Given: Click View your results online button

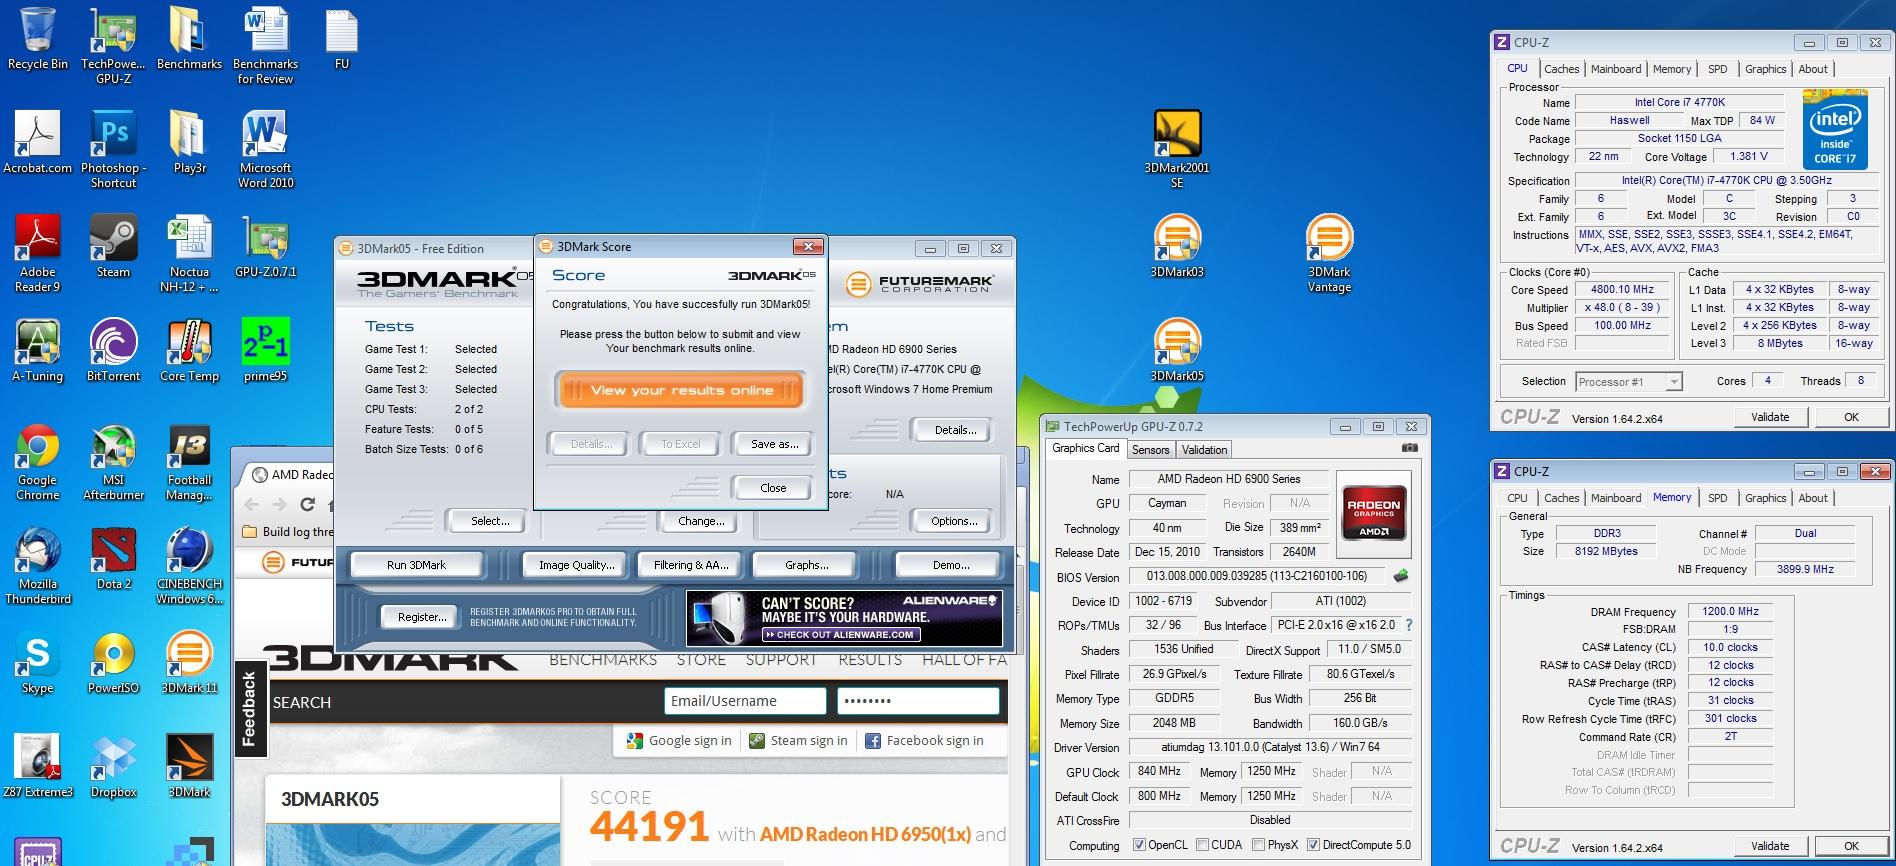Looking at the screenshot, I should [x=681, y=390].
